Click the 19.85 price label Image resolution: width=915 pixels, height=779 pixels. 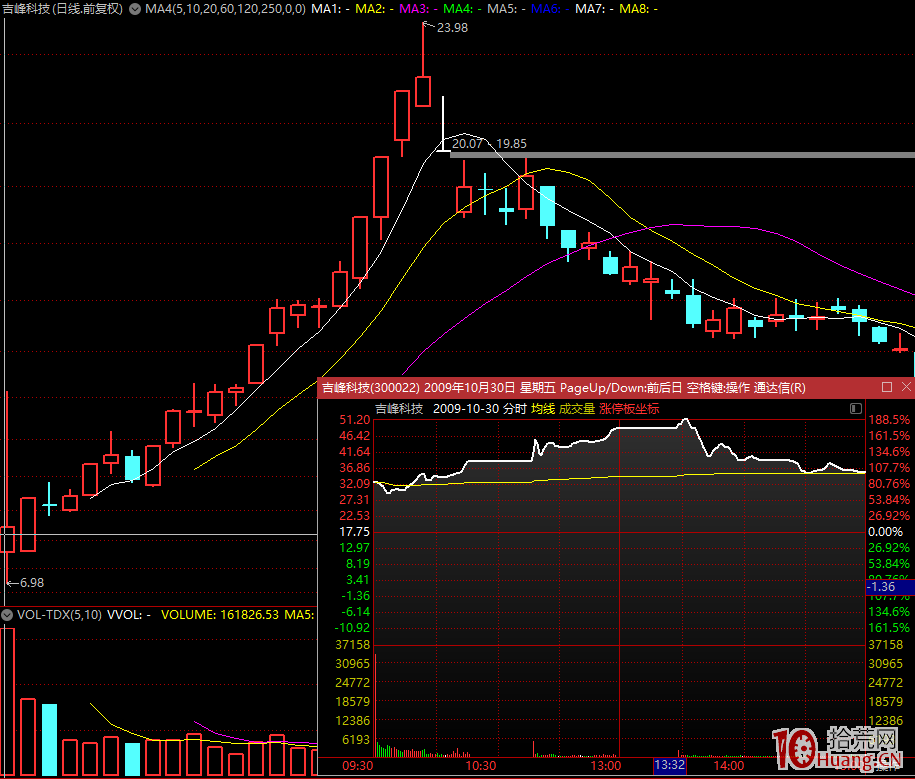tap(511, 144)
